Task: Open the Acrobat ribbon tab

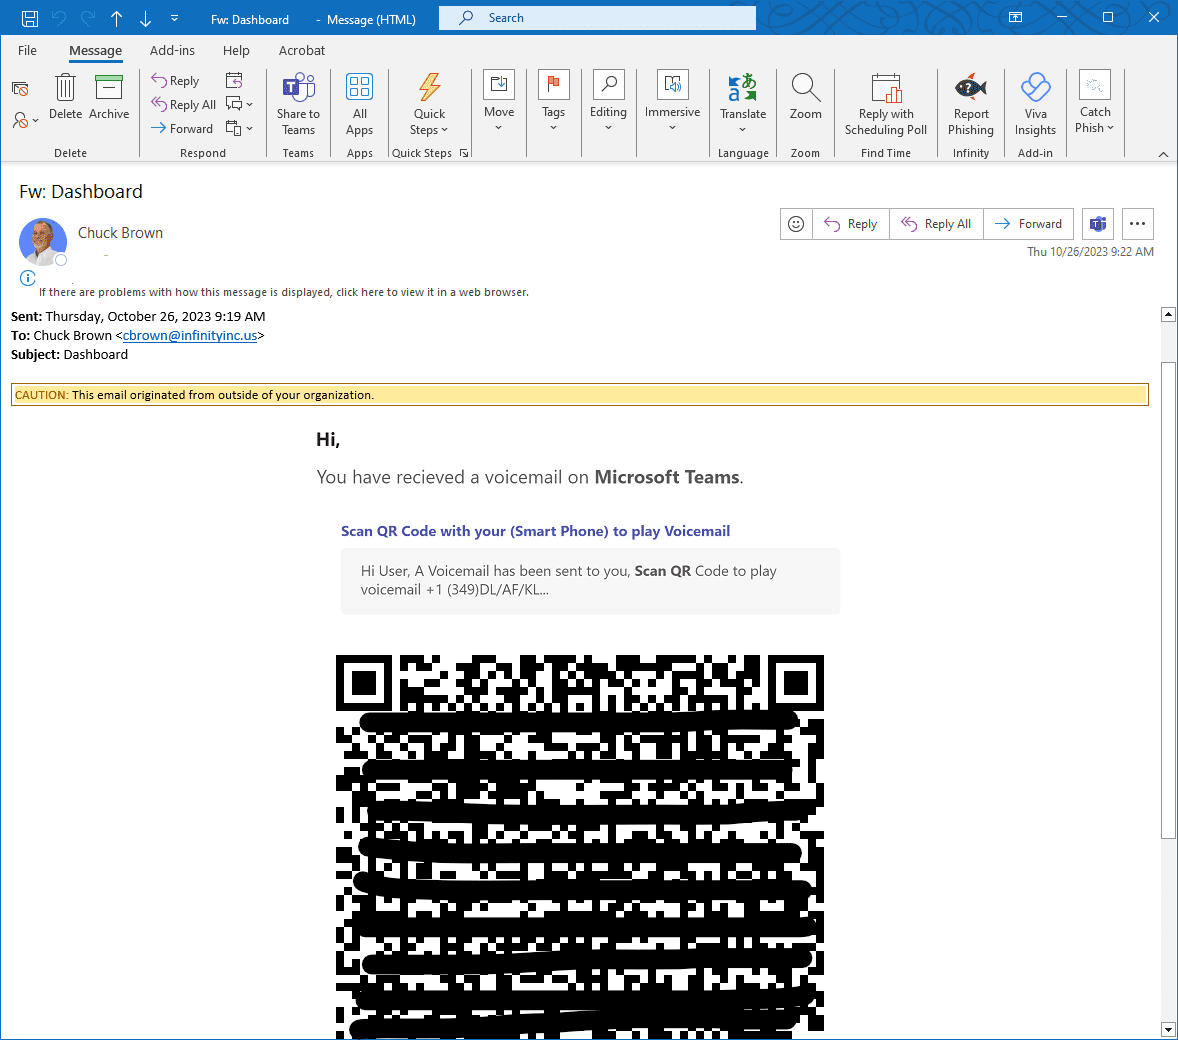Action: click(302, 50)
